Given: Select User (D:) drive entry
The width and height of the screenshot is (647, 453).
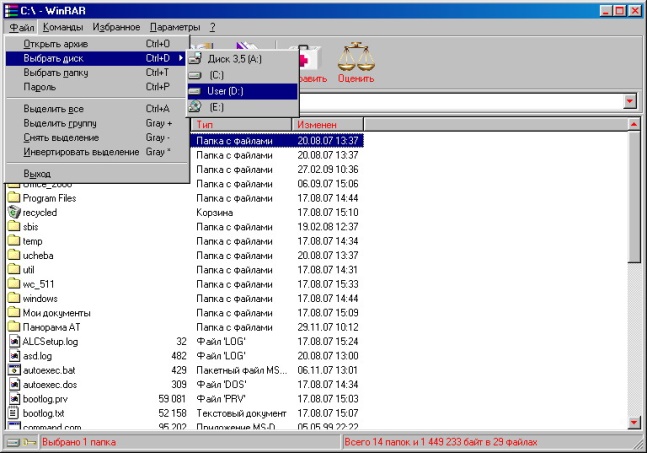Looking at the screenshot, I should (243, 91).
